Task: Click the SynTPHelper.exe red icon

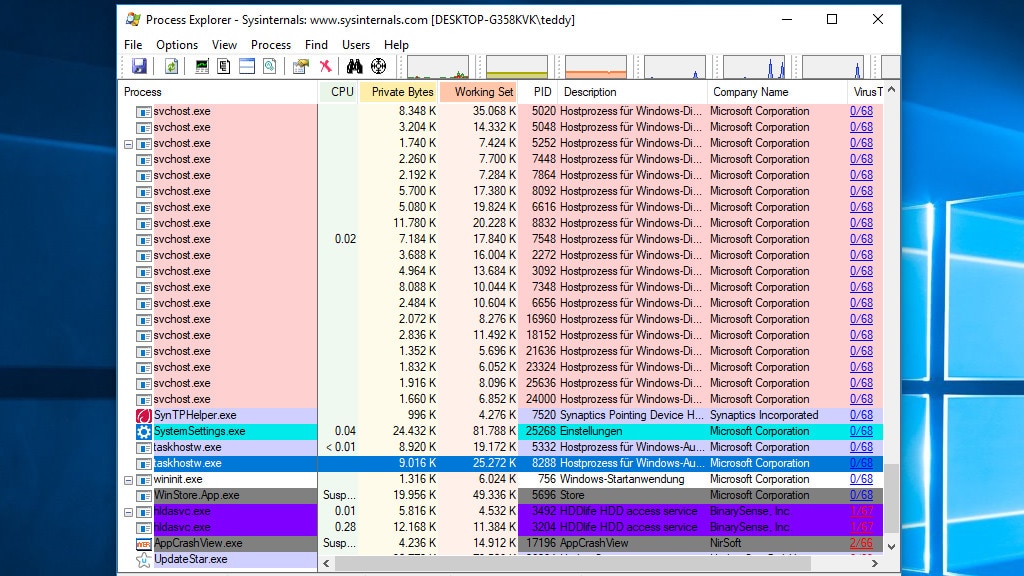Action: [x=144, y=415]
